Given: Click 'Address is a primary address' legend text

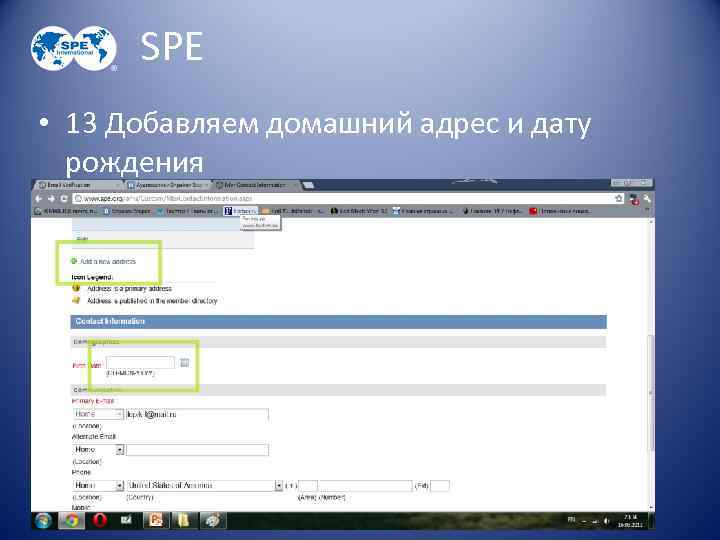Looking at the screenshot, I should tap(129, 289).
